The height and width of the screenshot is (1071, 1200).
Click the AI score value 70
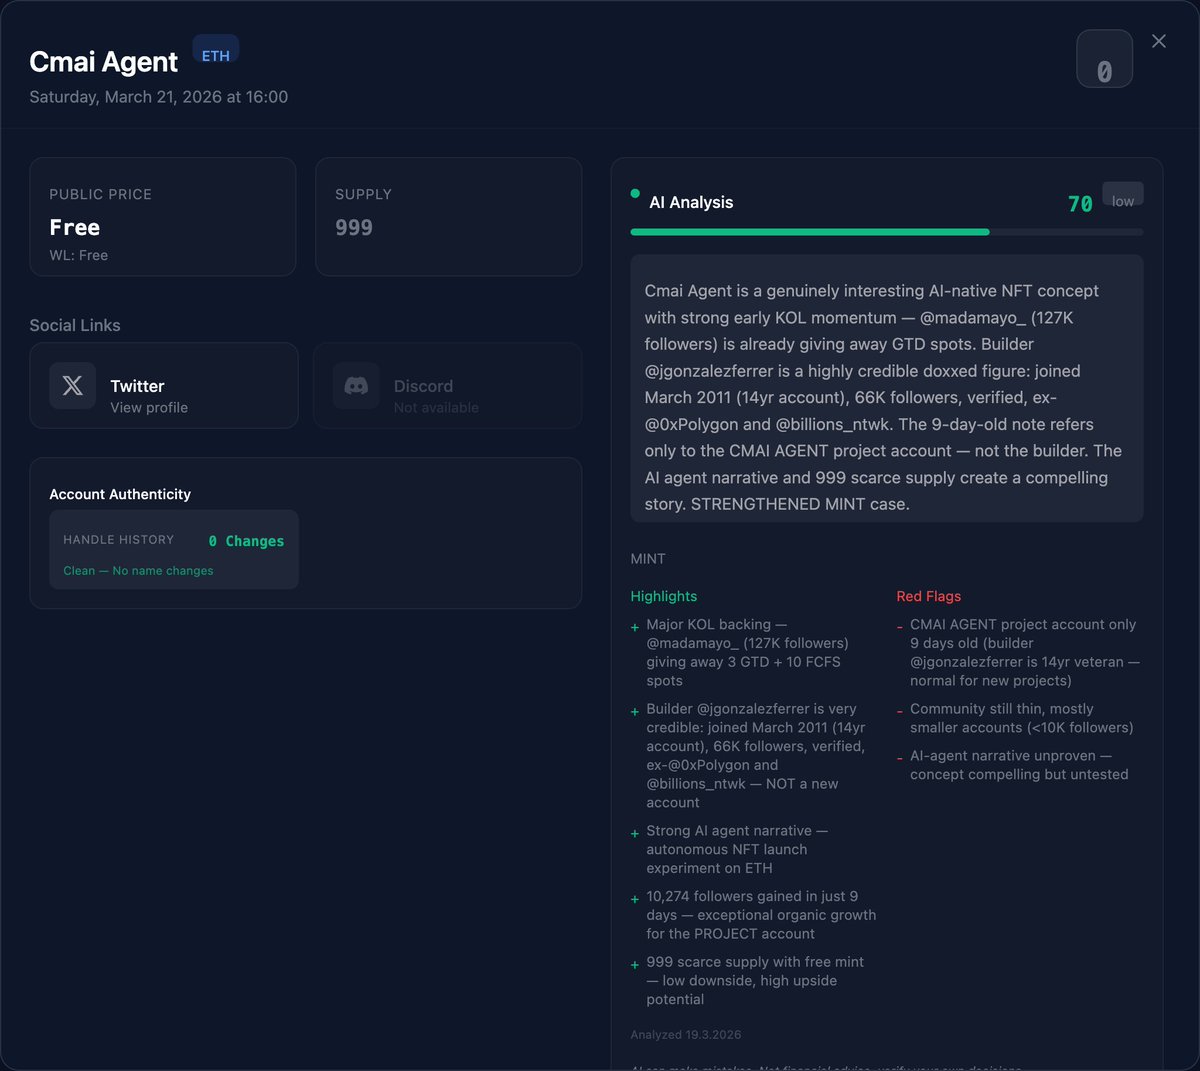pos(1080,204)
